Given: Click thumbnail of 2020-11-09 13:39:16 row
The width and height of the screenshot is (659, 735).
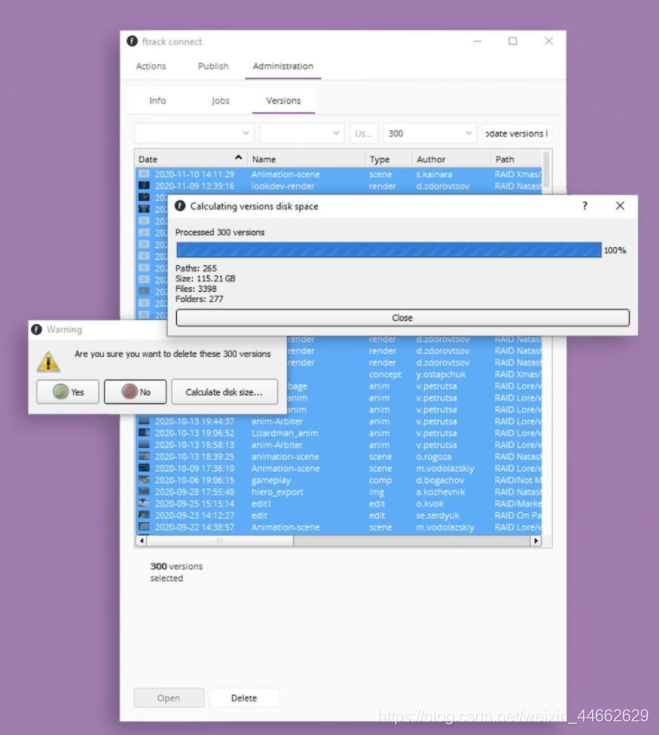Looking at the screenshot, I should (144, 186).
